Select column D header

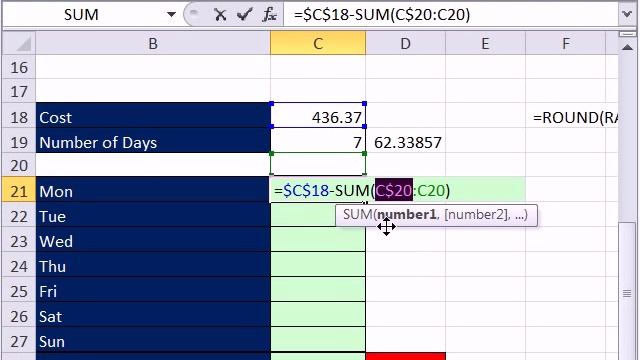pyautogui.click(x=405, y=44)
